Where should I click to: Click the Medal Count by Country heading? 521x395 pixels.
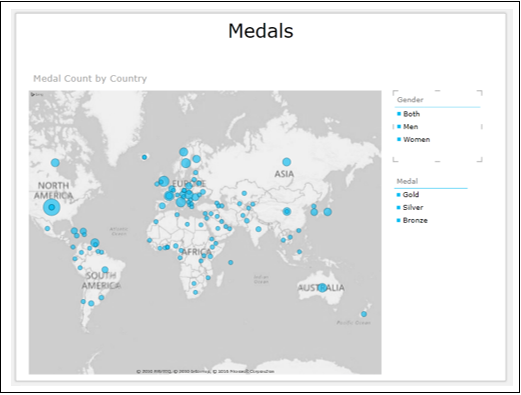tap(90, 79)
